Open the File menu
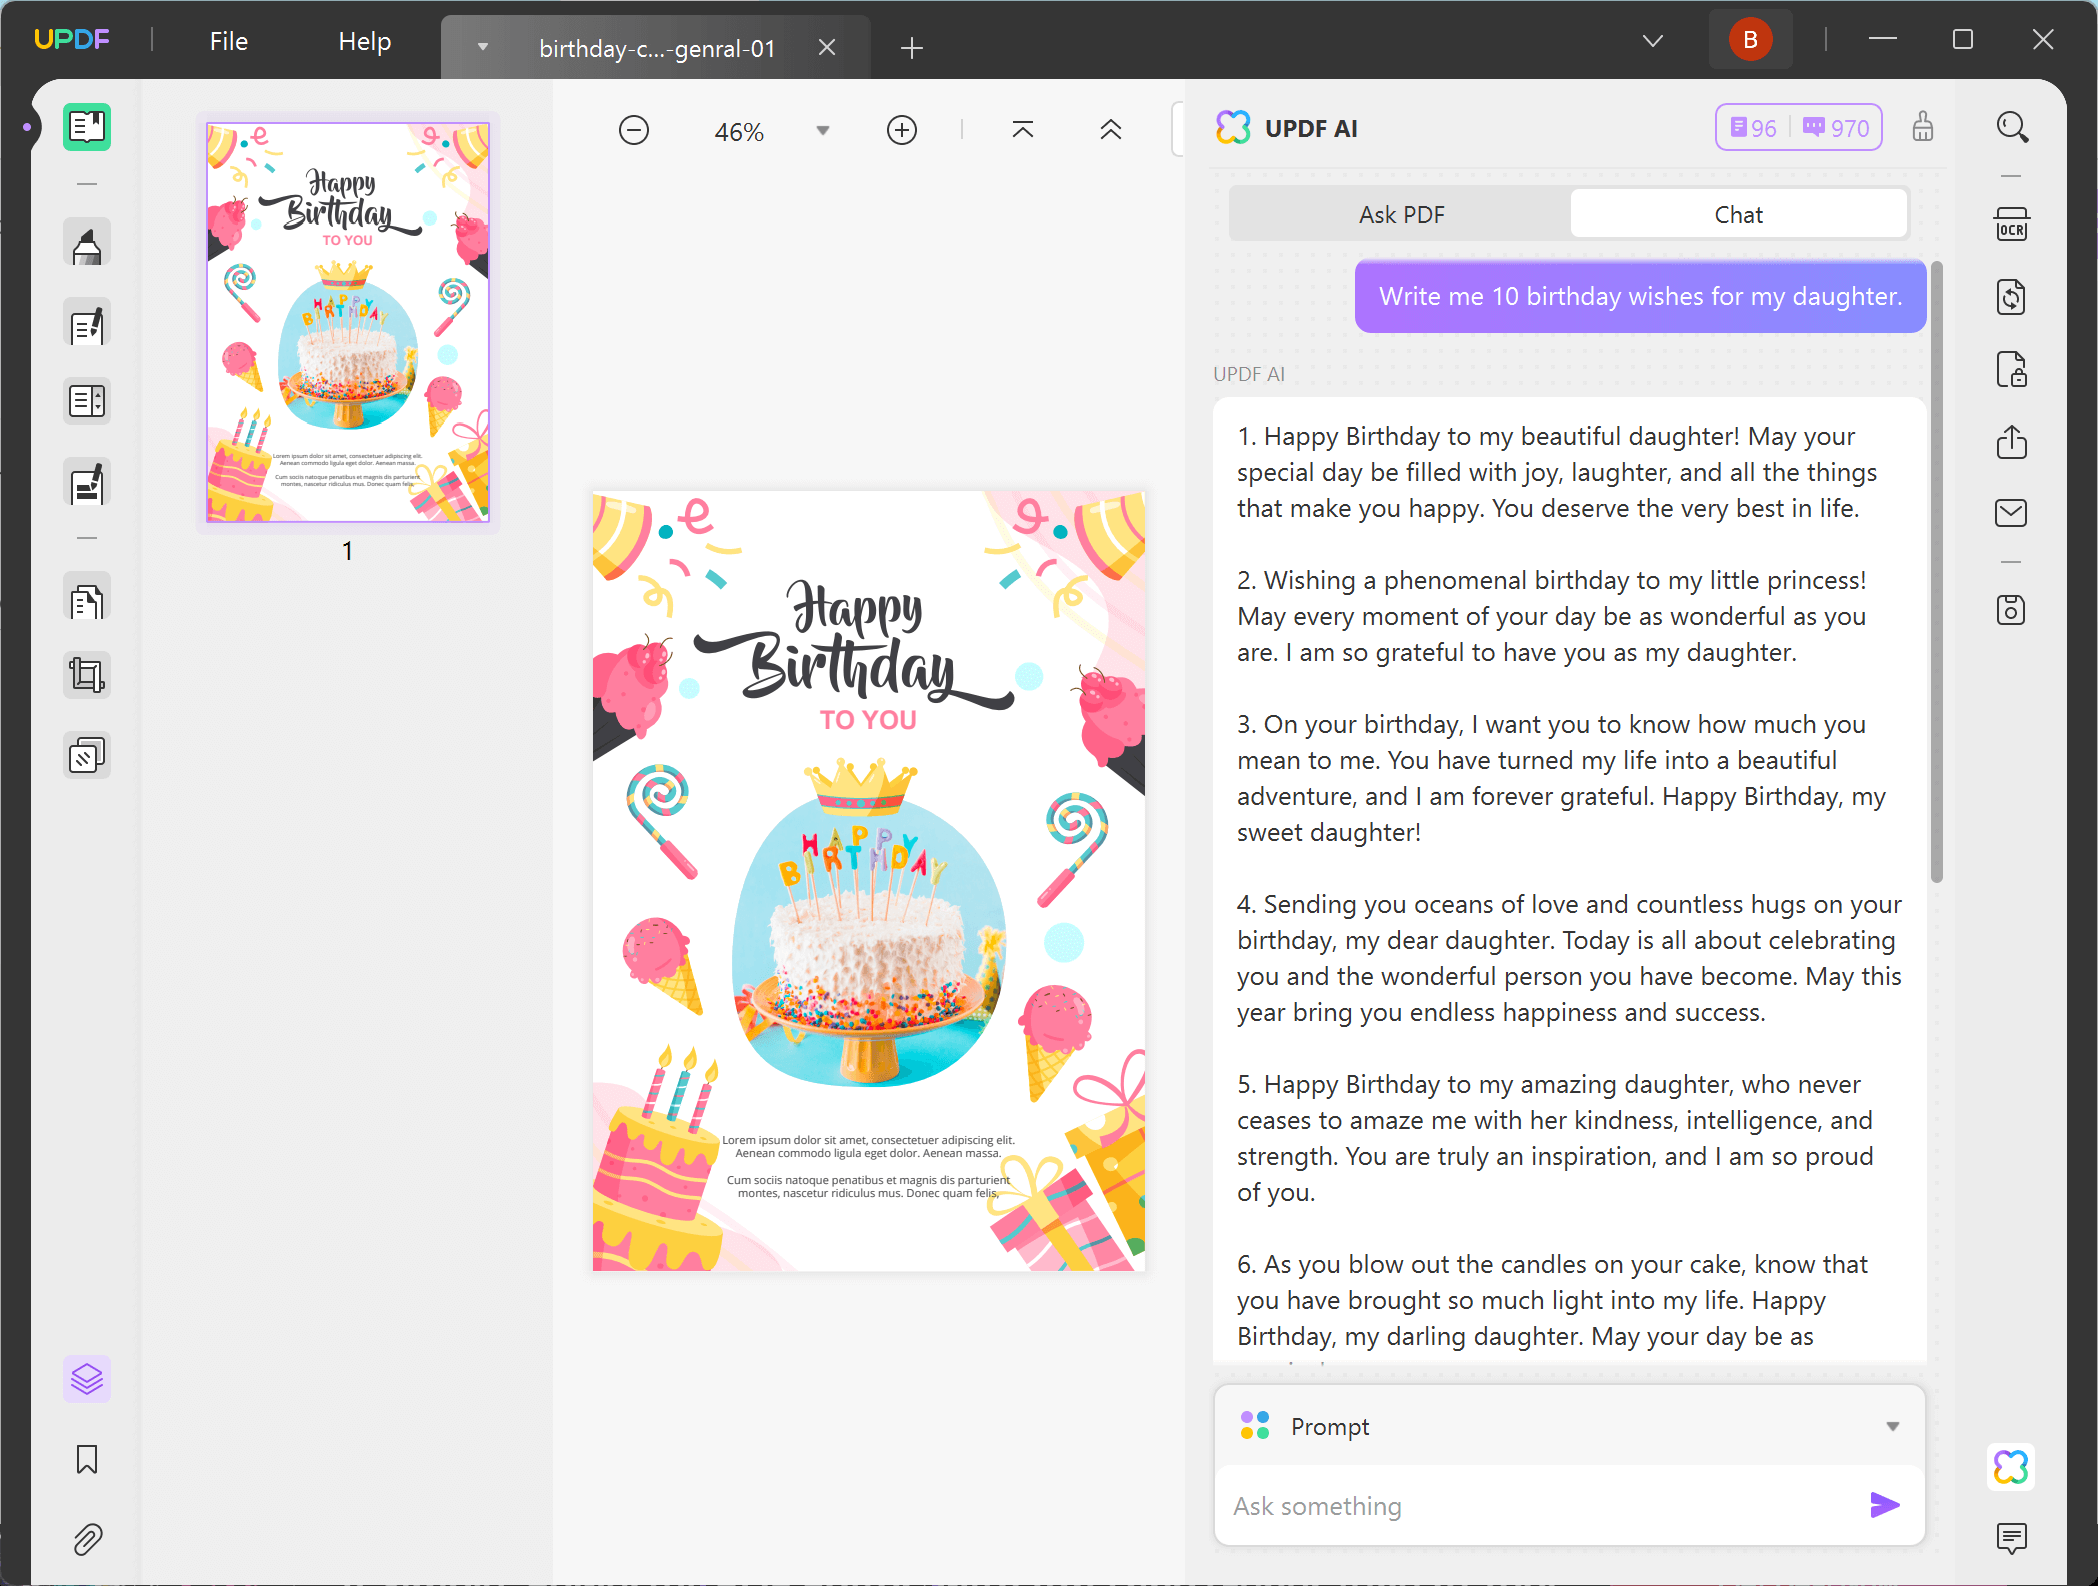 (x=228, y=41)
